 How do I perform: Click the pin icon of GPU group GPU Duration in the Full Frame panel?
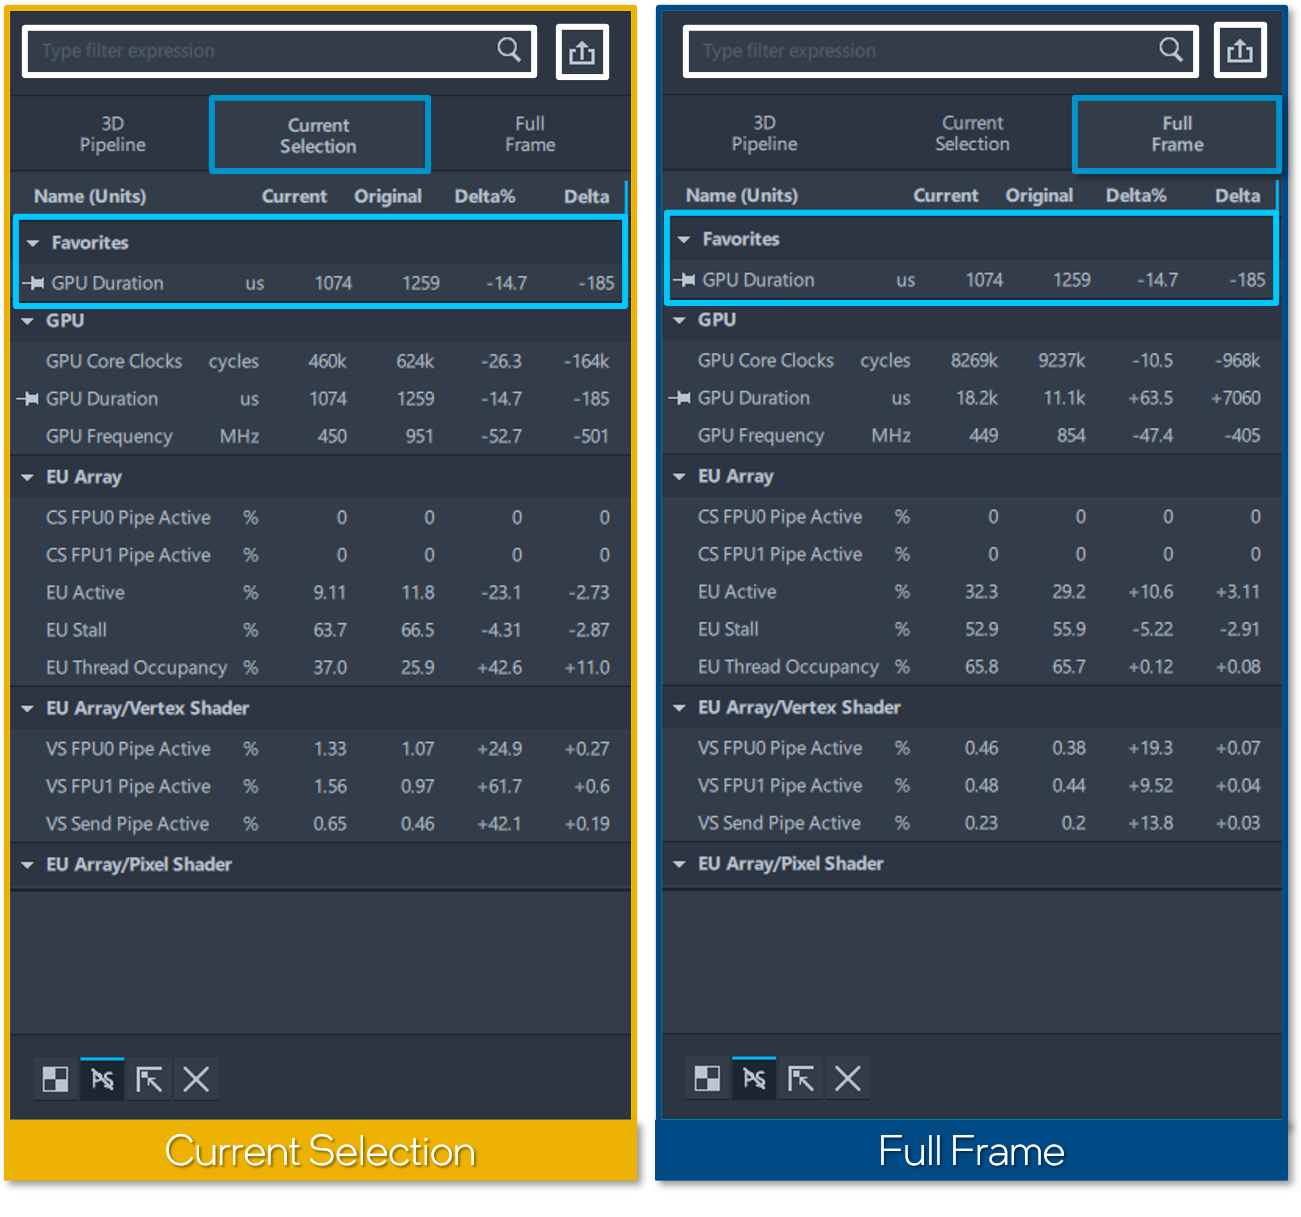pos(680,398)
